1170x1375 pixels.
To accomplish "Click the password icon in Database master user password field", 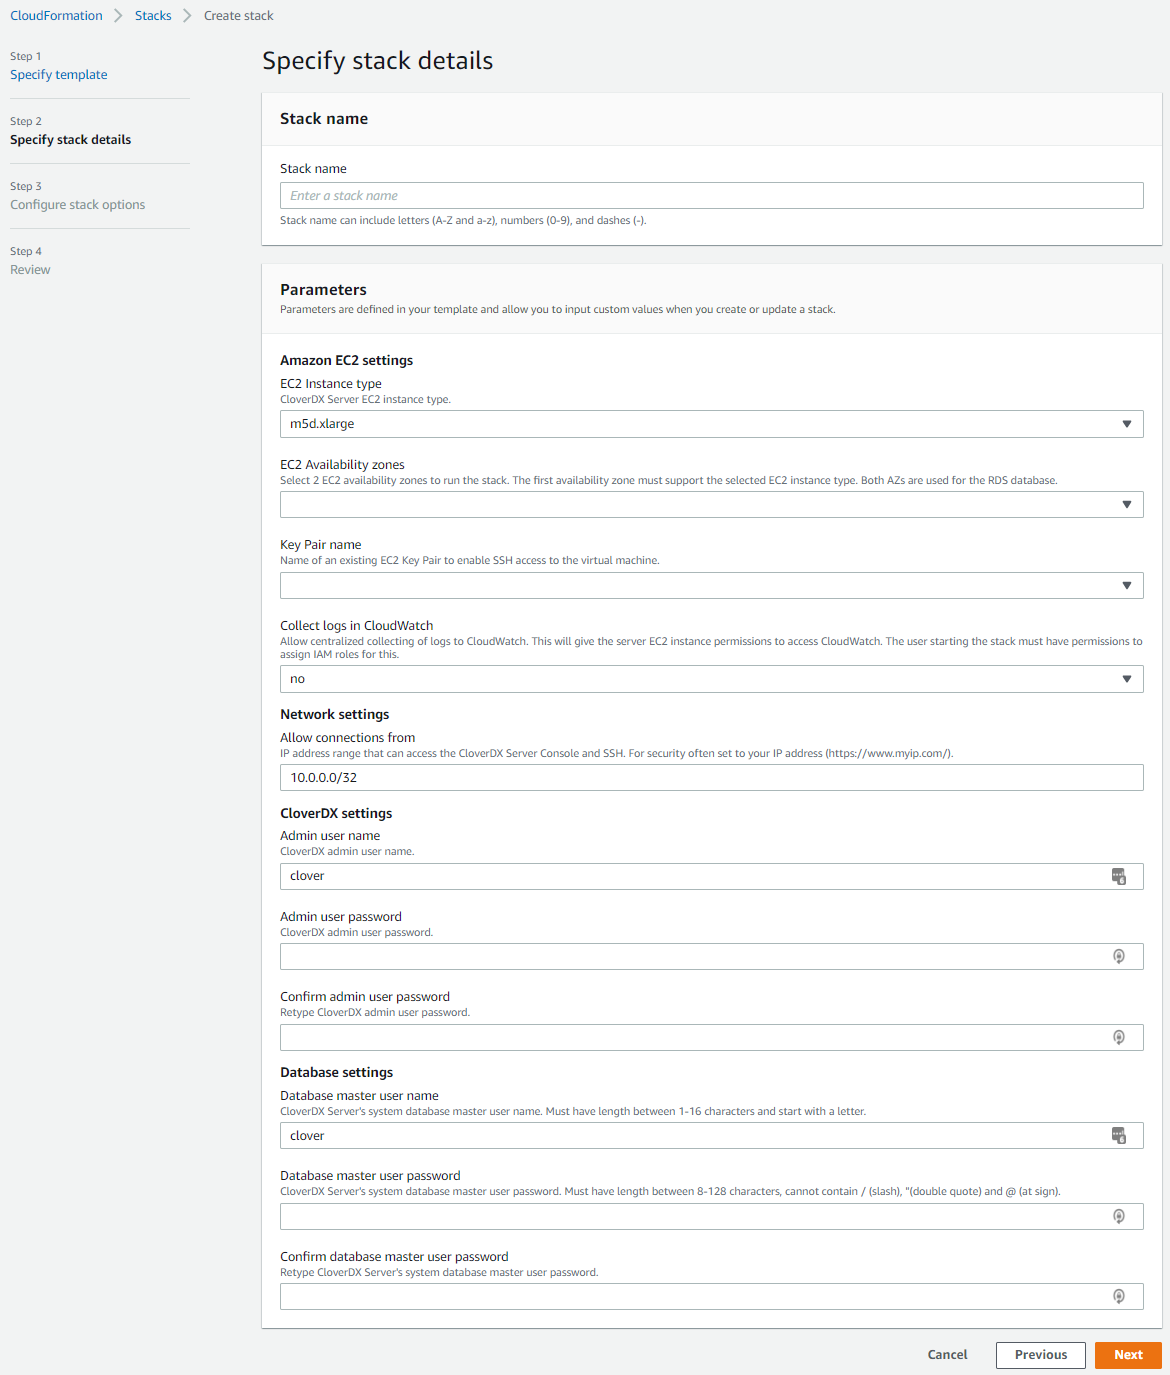I will coord(1118,1216).
